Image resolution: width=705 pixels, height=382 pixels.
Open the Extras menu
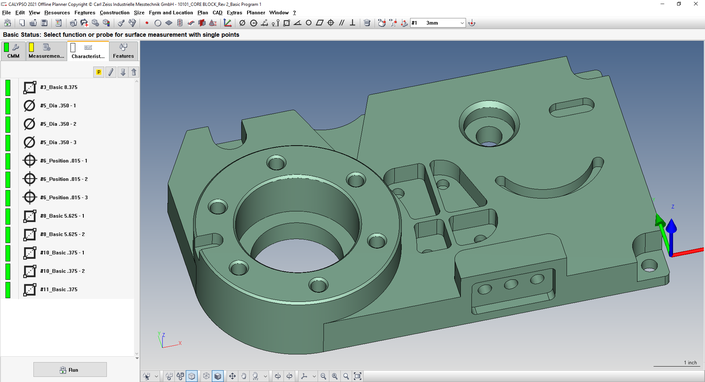[234, 13]
